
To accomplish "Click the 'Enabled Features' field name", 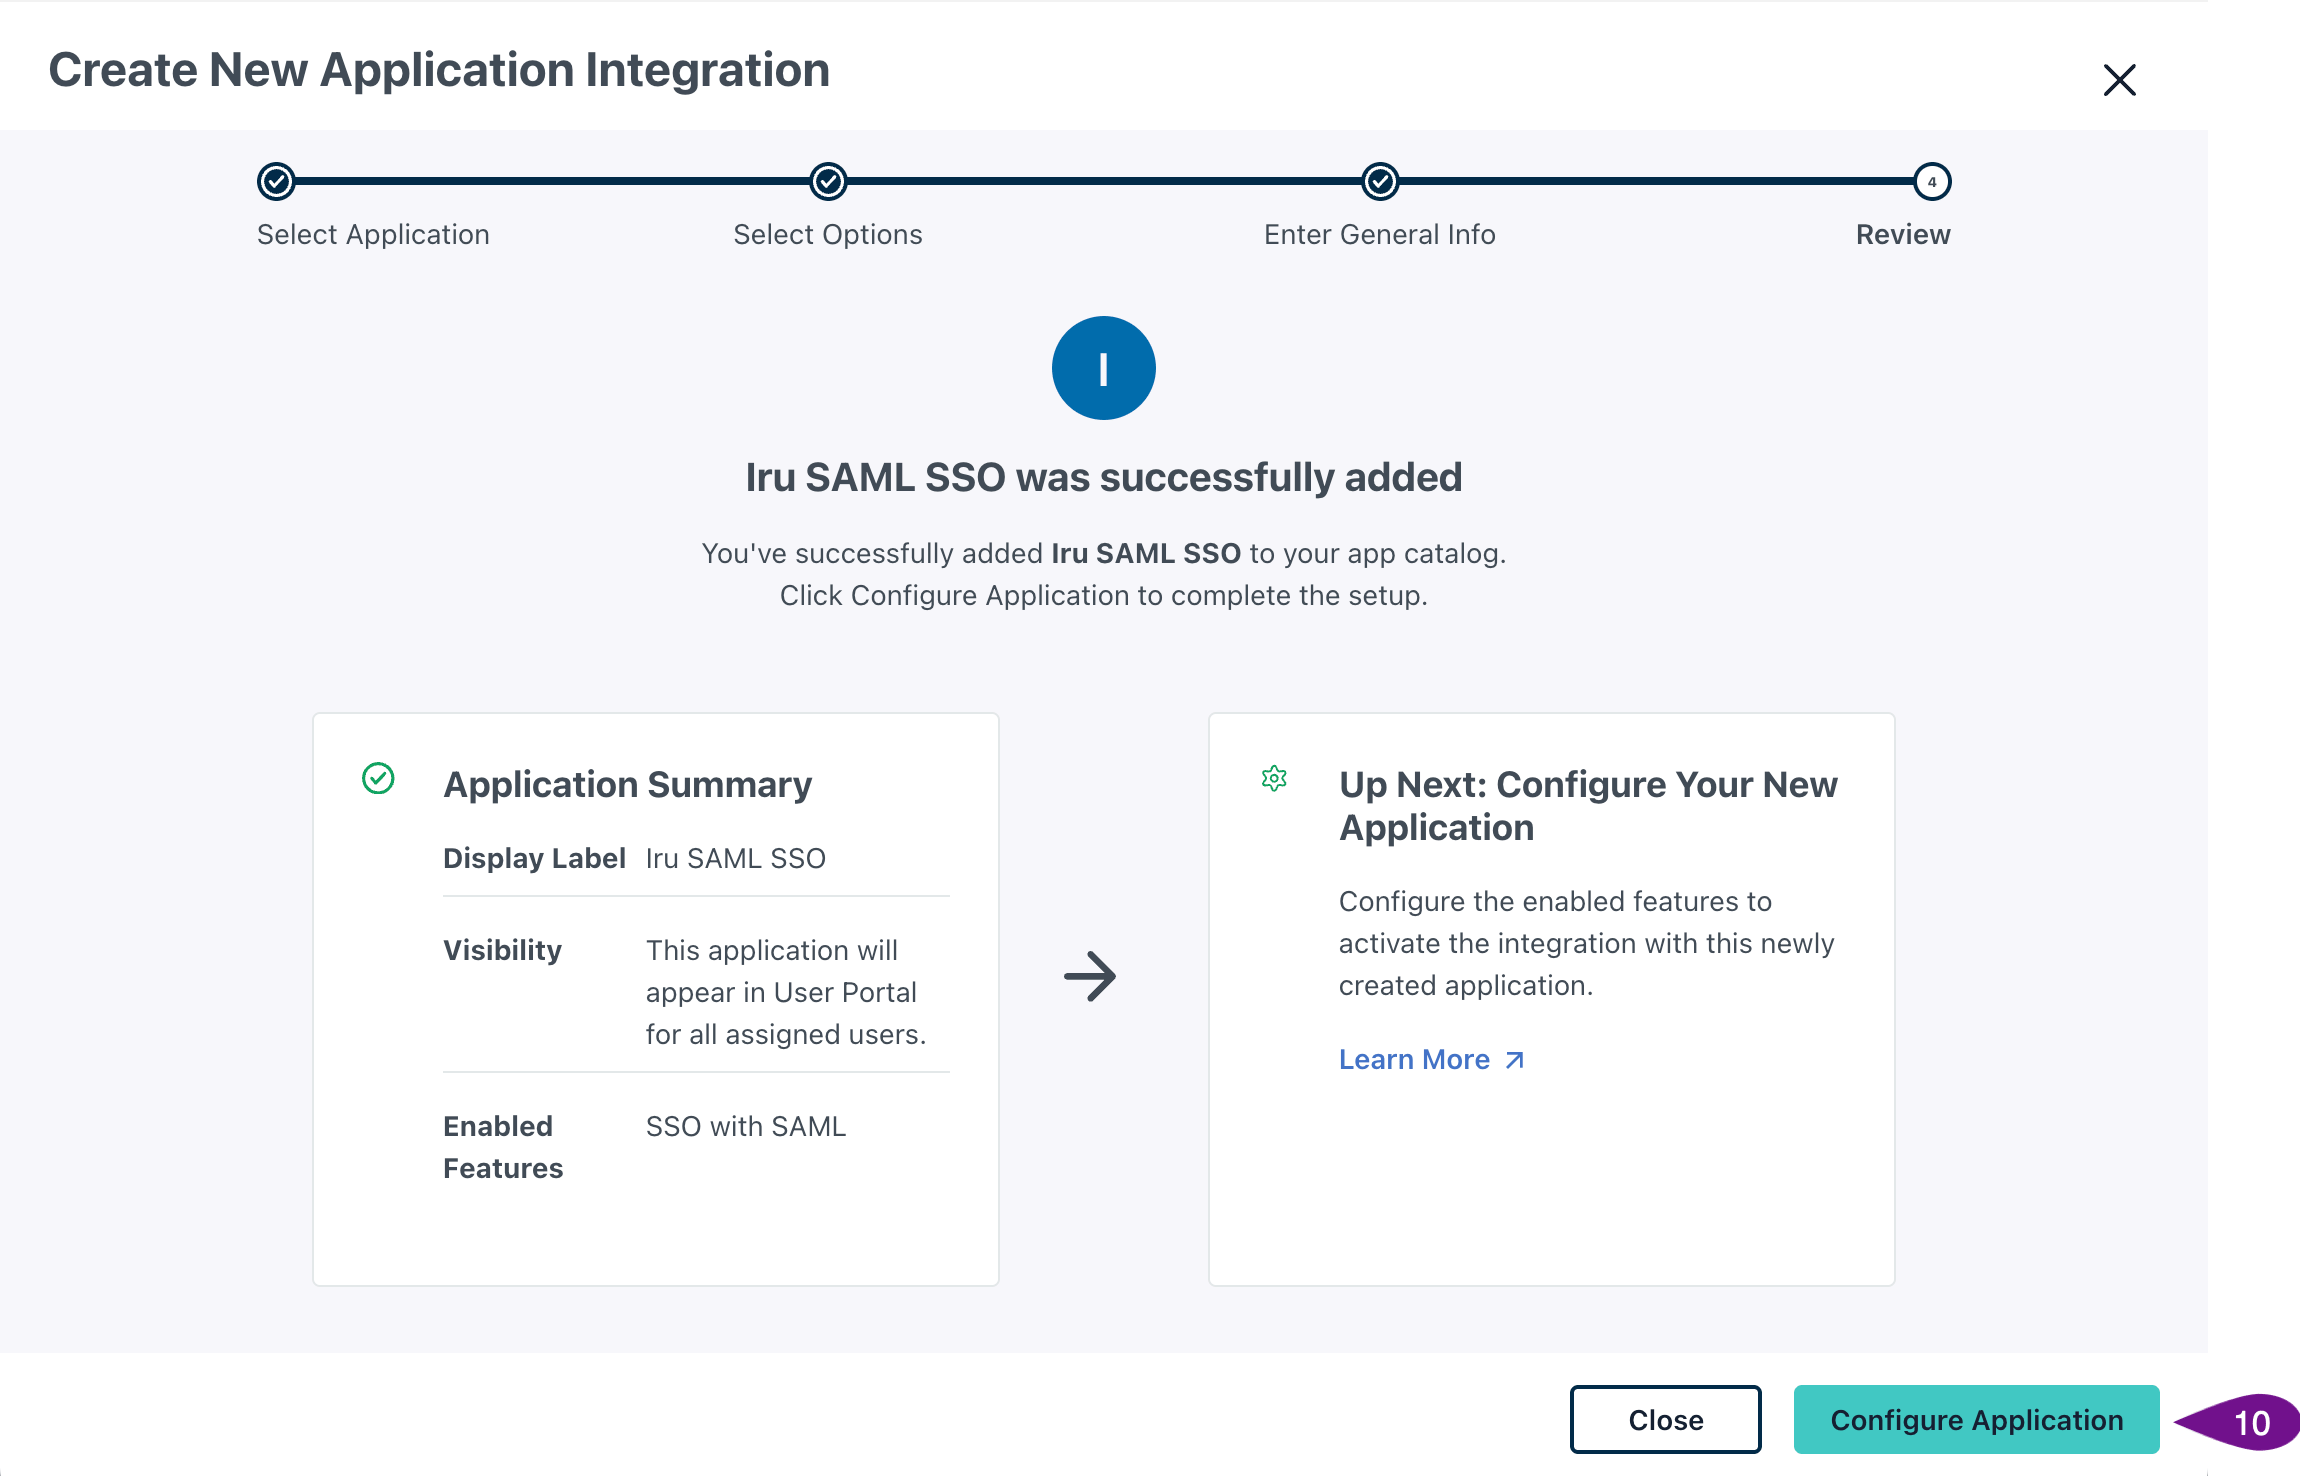I will click(503, 1147).
